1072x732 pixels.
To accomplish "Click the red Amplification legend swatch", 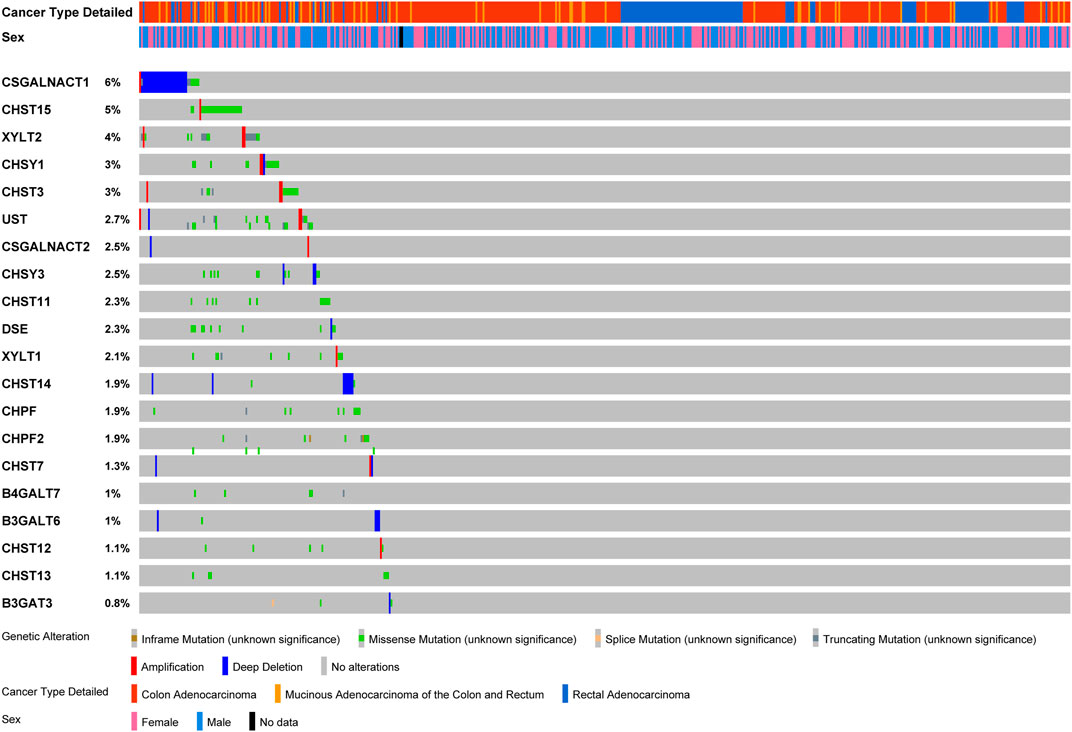I will (x=134, y=666).
